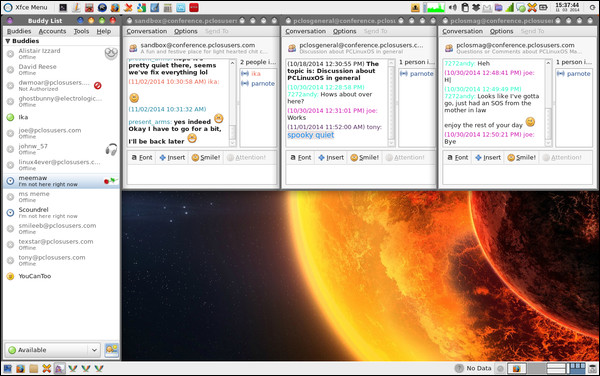The width and height of the screenshot is (600, 376).
Task: Click Font button in pclosgeneral chat
Action: pyautogui.click(x=300, y=157)
